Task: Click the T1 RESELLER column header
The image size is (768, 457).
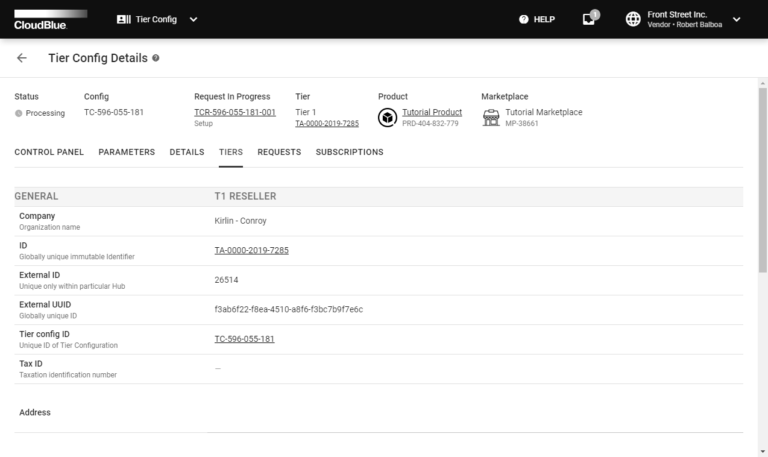Action: 245,196
